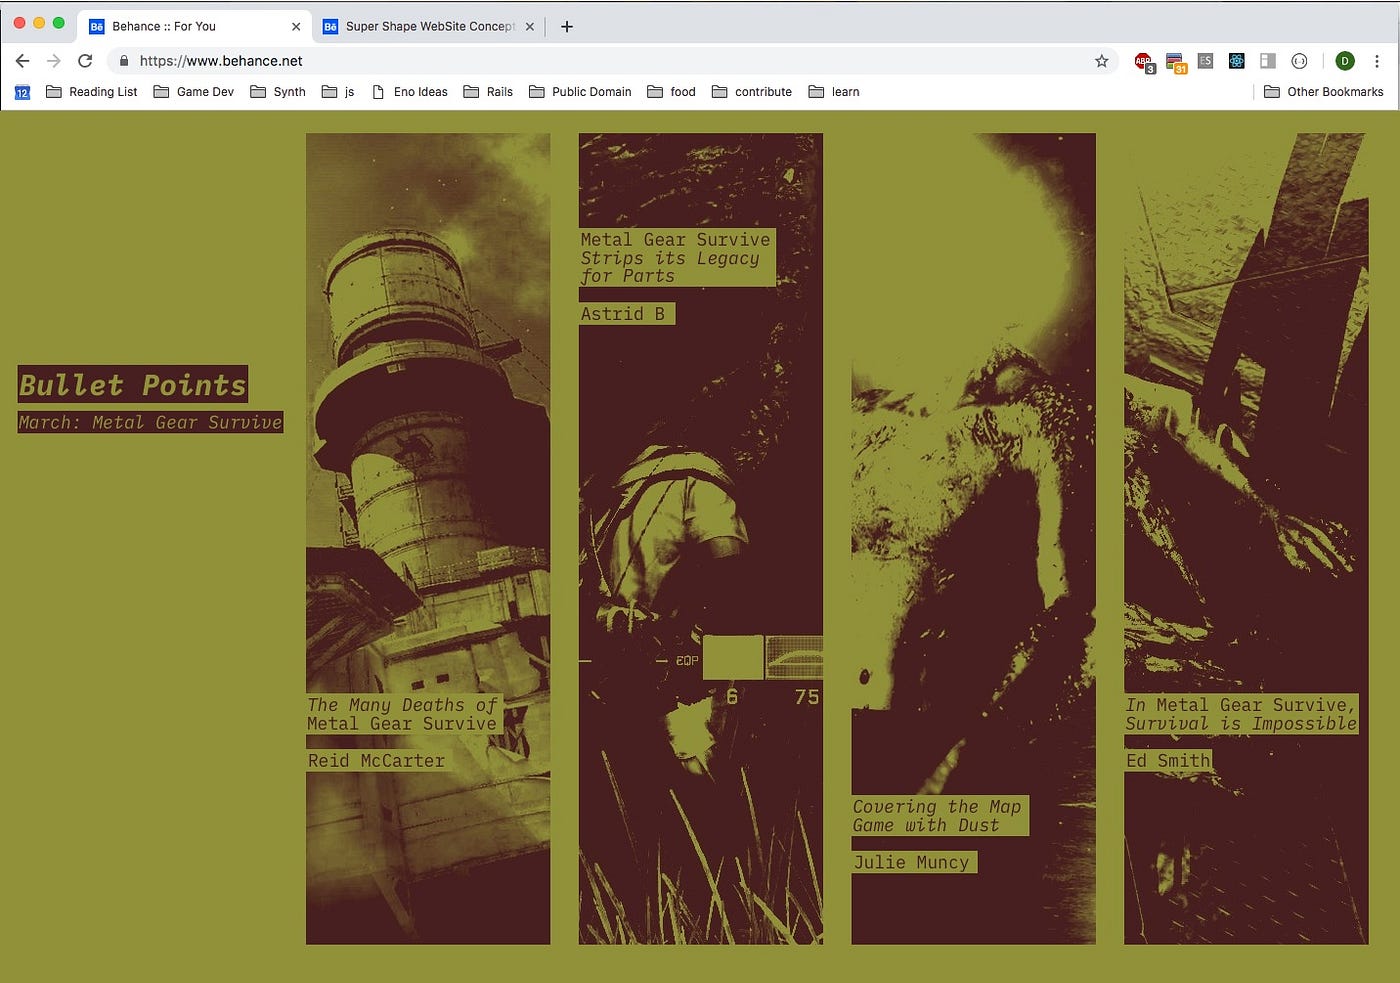
Task: Click author name Astrid B
Action: point(625,314)
